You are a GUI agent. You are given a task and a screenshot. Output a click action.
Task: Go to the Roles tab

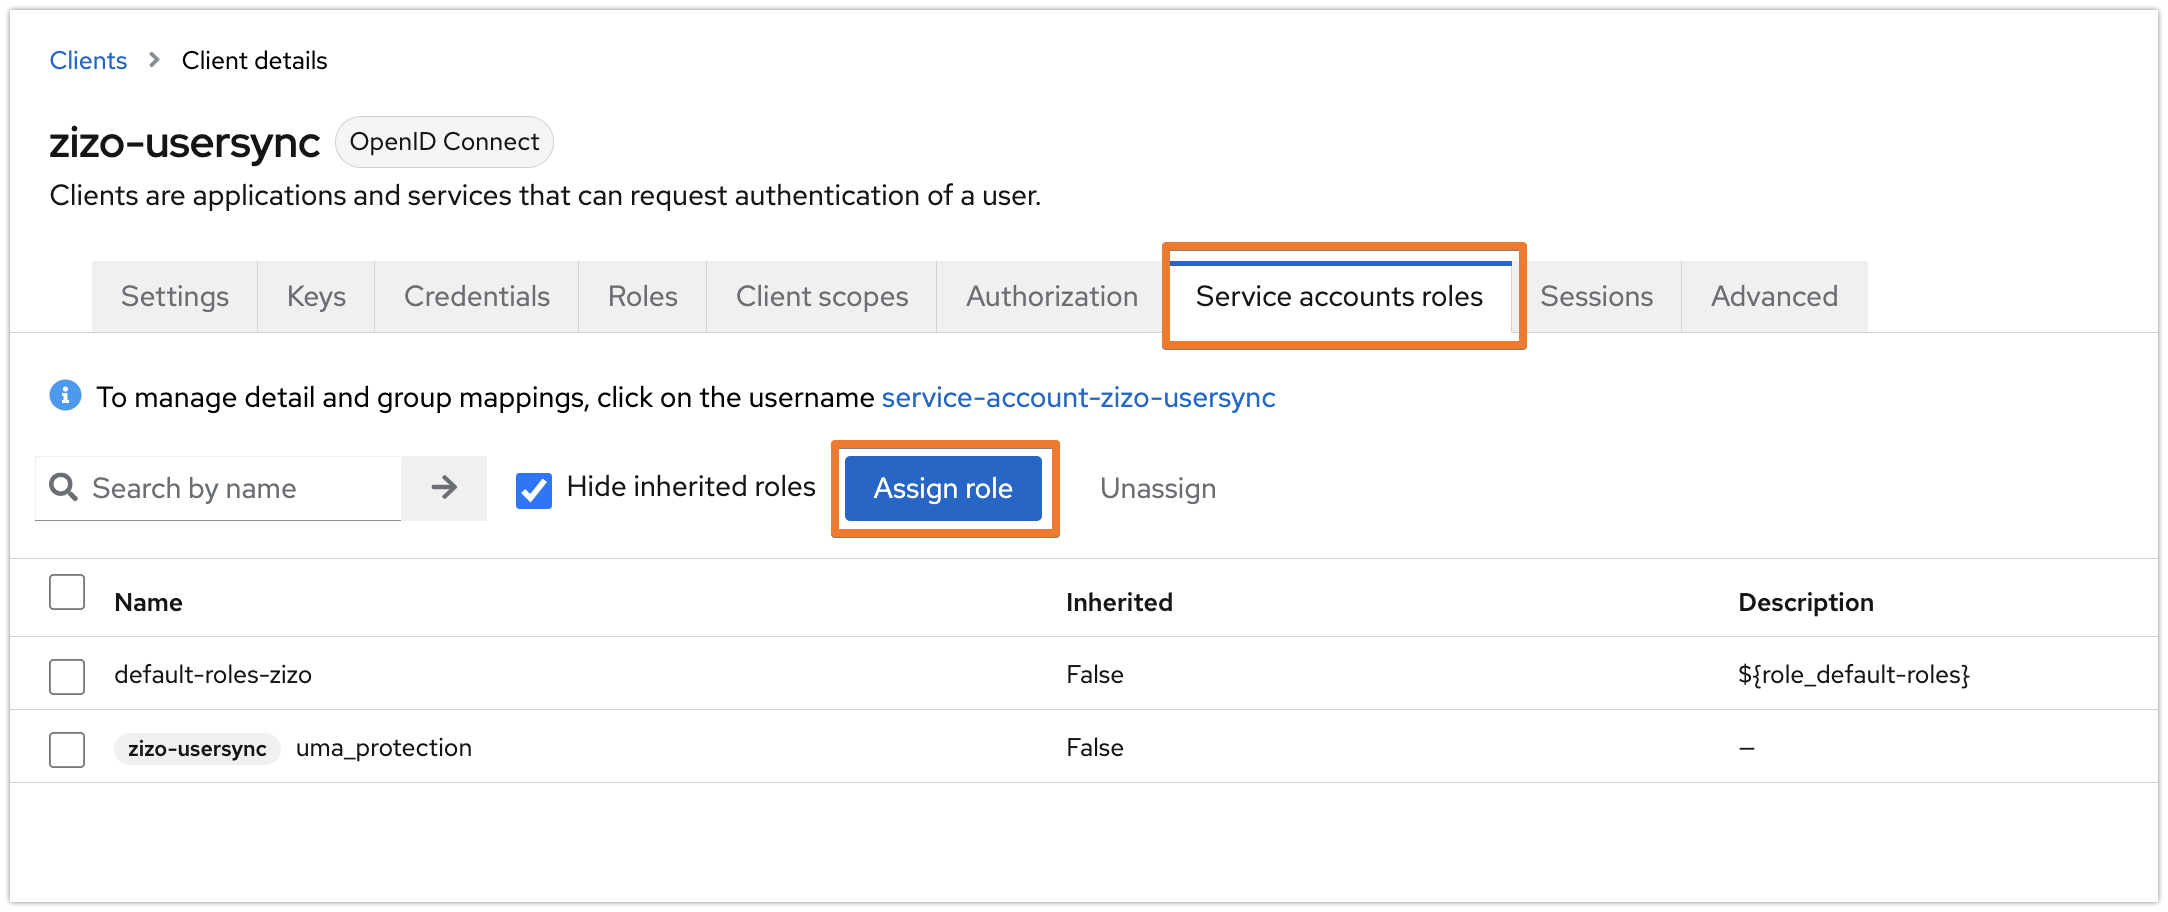(643, 297)
